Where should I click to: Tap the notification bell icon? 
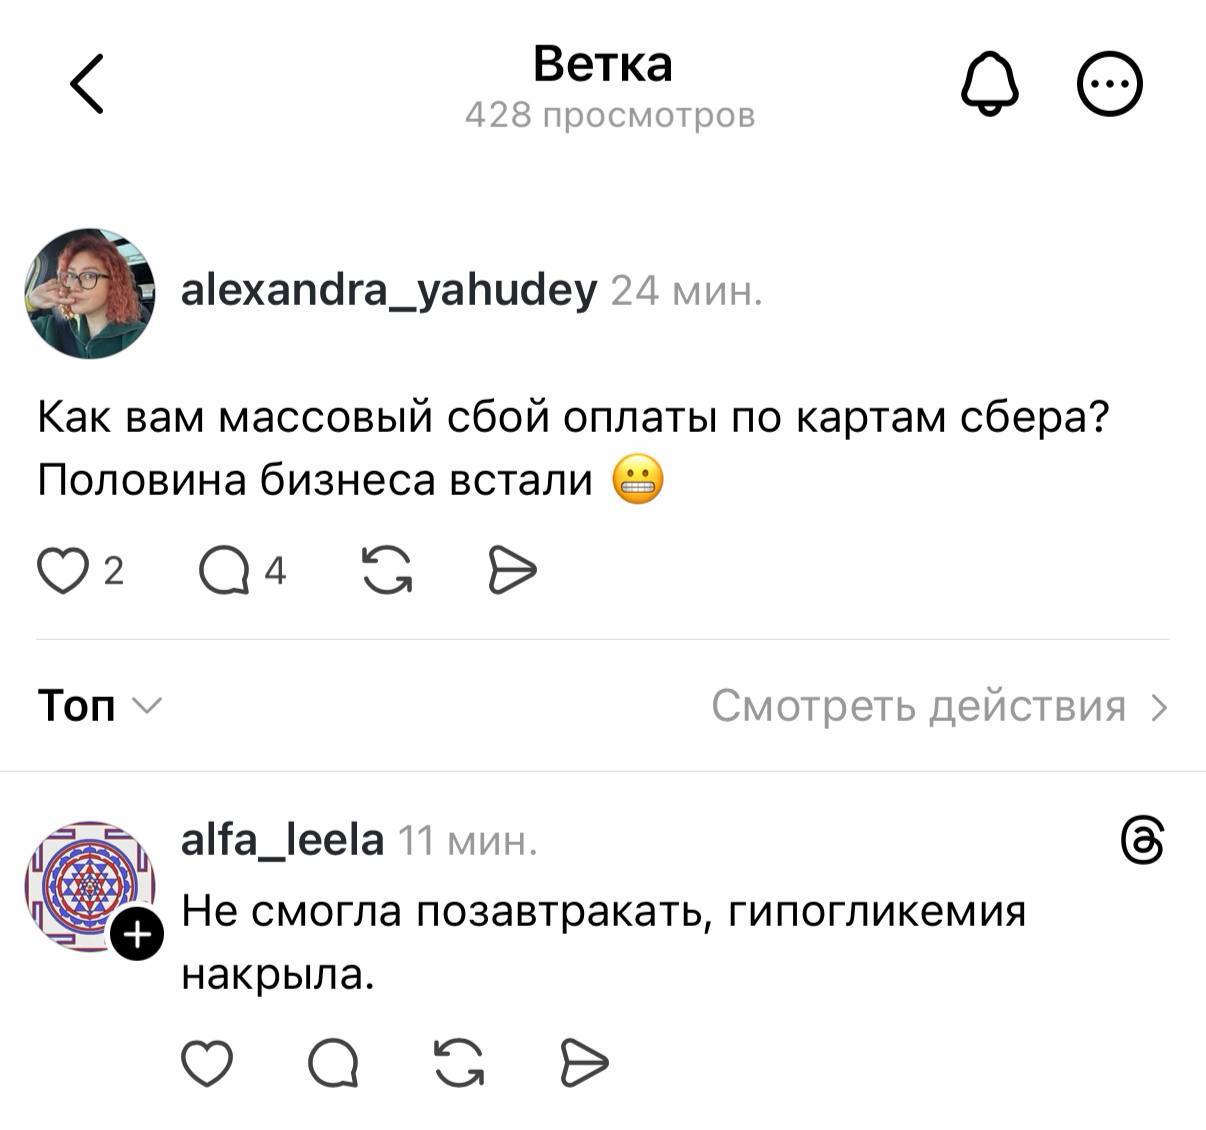pos(989,84)
